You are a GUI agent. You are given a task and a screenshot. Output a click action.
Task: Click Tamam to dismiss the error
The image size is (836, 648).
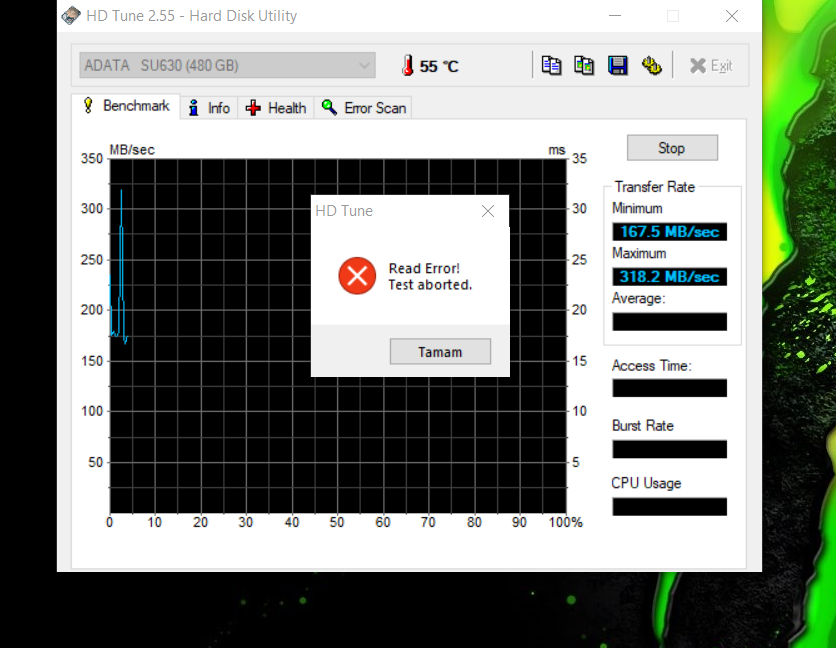pyautogui.click(x=440, y=351)
